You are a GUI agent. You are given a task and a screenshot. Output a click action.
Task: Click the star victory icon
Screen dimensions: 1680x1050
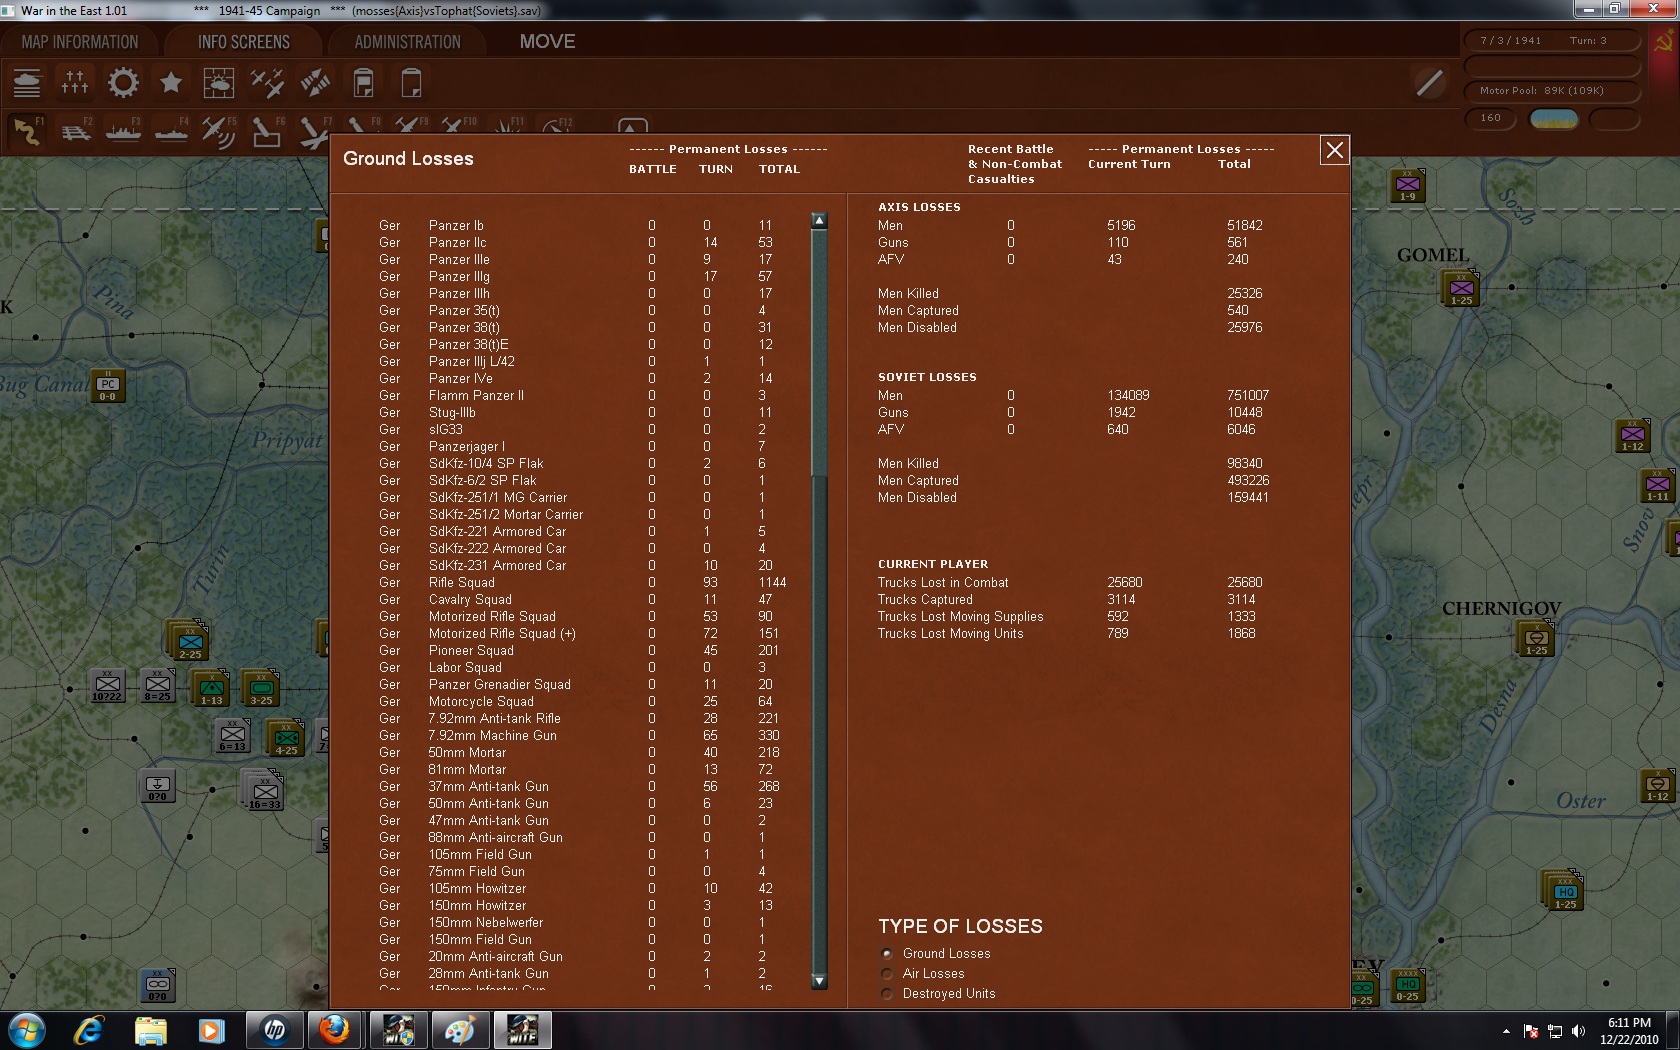click(x=171, y=83)
